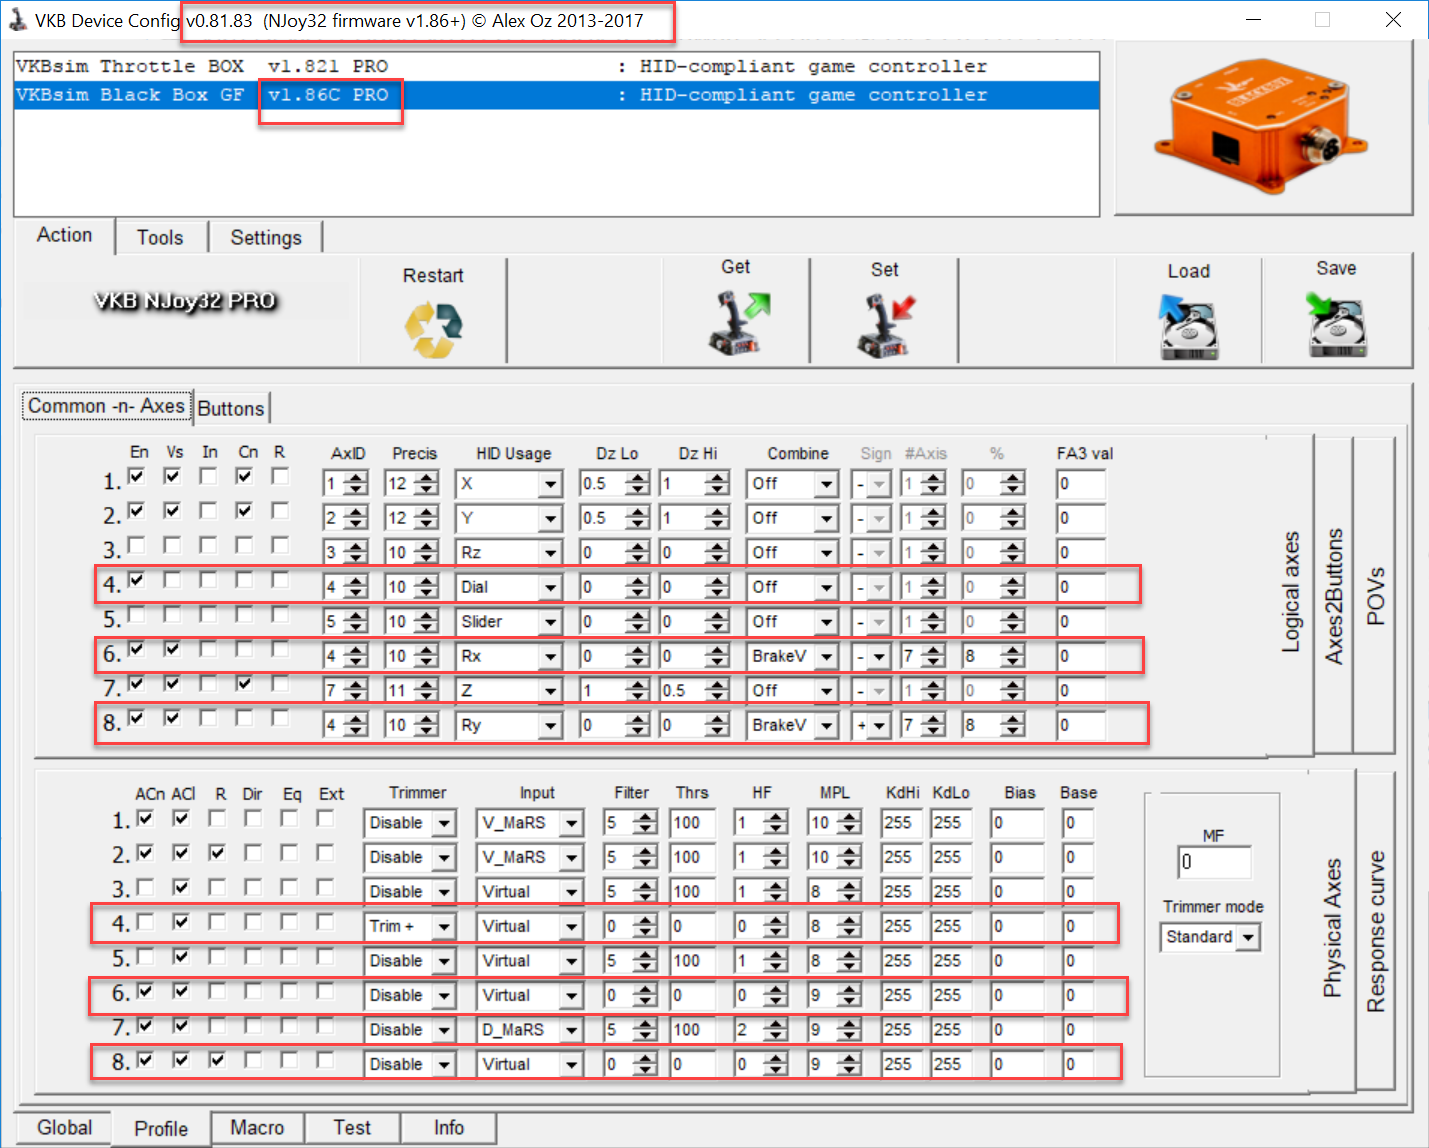
Task: Click HF spinner arrows for physical axis 7
Action: click(x=776, y=1031)
